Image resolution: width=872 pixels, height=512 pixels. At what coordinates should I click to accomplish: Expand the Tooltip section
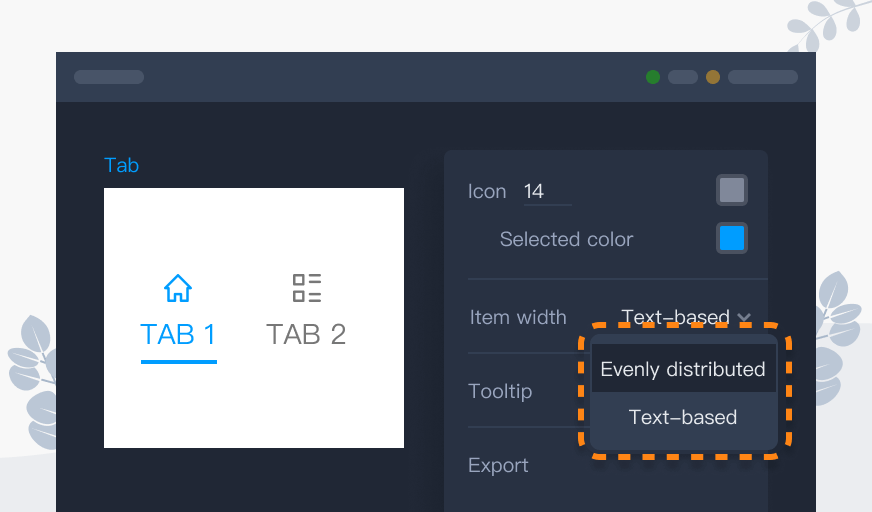coord(500,391)
